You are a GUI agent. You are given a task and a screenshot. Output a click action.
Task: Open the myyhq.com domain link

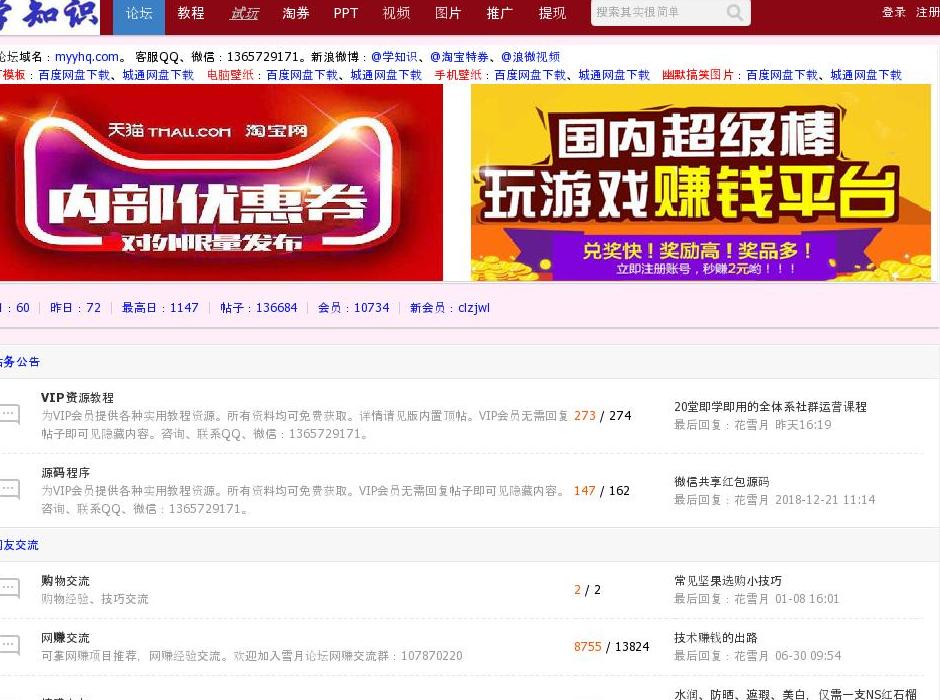click(87, 56)
